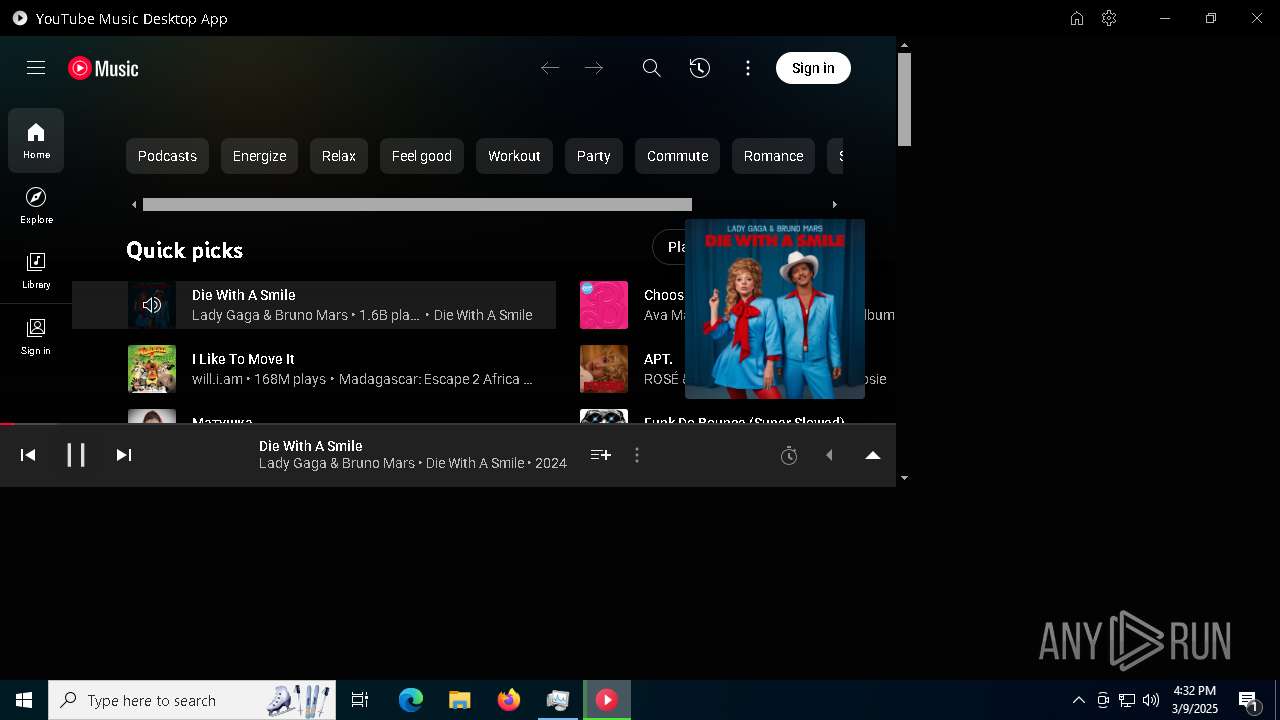Viewport: 1280px width, 720px height.
Task: Click the volume tray icon
Action: (1151, 700)
